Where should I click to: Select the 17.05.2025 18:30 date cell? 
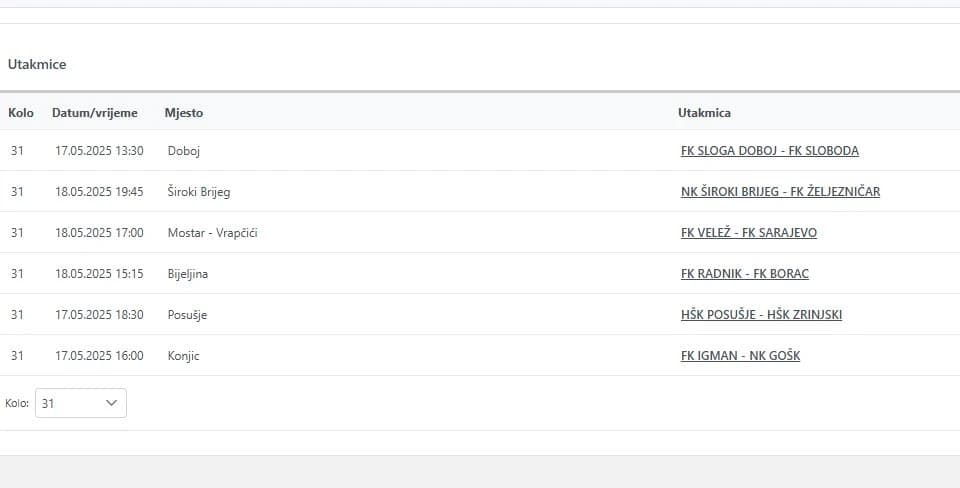point(99,315)
